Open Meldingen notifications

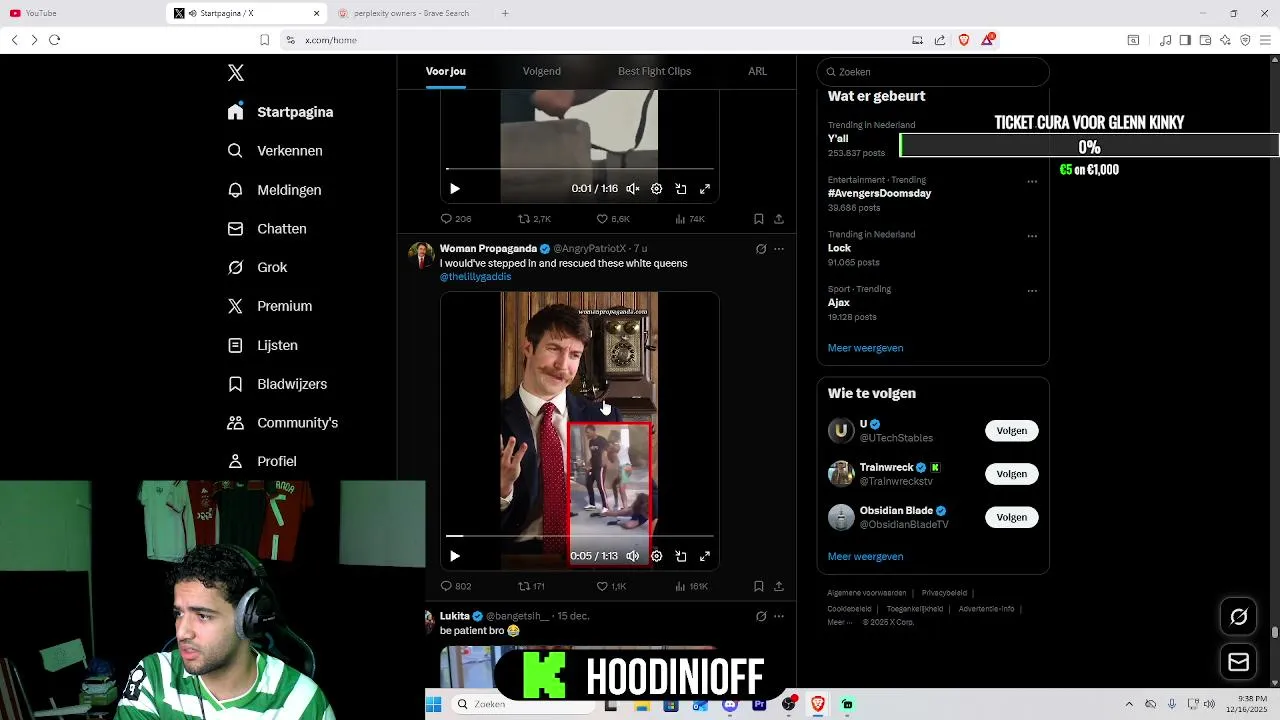click(x=274, y=190)
